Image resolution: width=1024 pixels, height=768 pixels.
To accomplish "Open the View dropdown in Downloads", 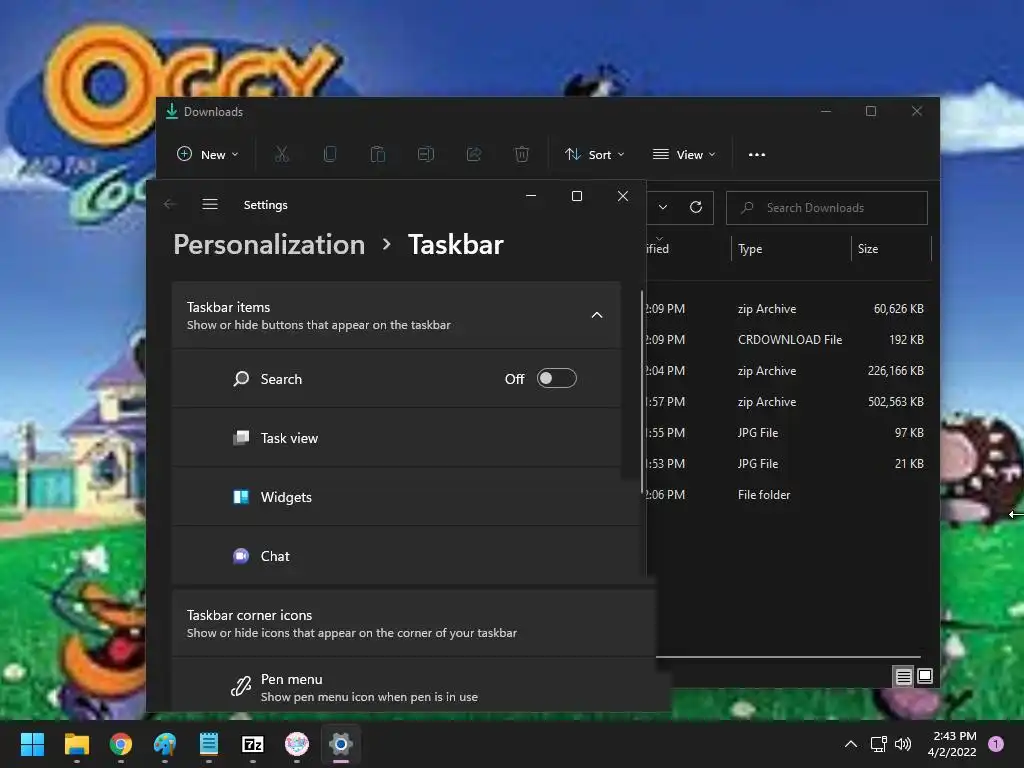I will pyautogui.click(x=684, y=155).
